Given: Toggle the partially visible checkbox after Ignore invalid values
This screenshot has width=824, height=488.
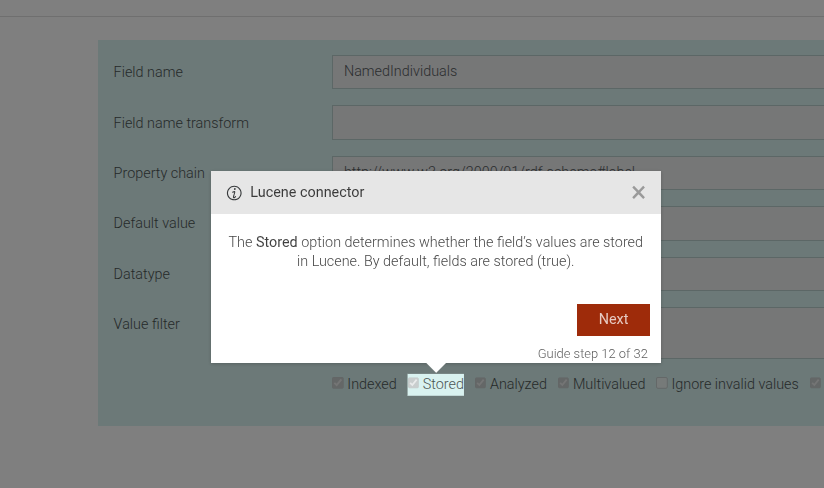Looking at the screenshot, I should [x=816, y=384].
